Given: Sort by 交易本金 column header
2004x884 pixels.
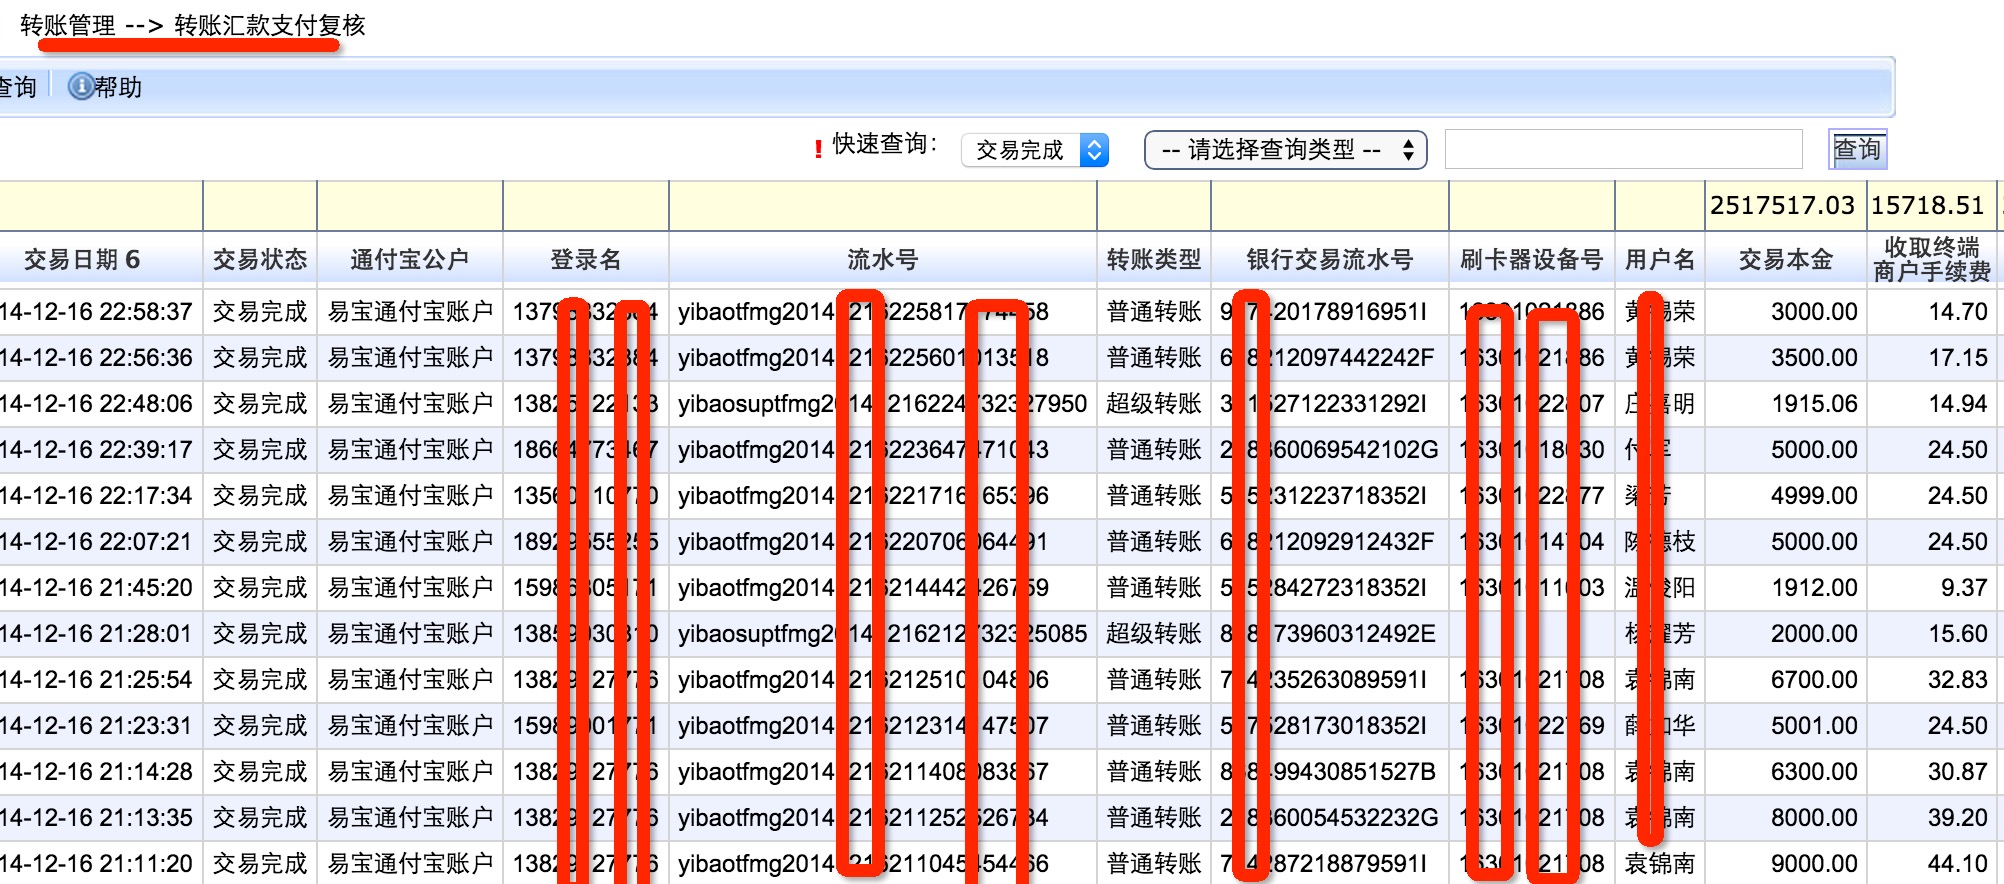Looking at the screenshot, I should 1786,260.
